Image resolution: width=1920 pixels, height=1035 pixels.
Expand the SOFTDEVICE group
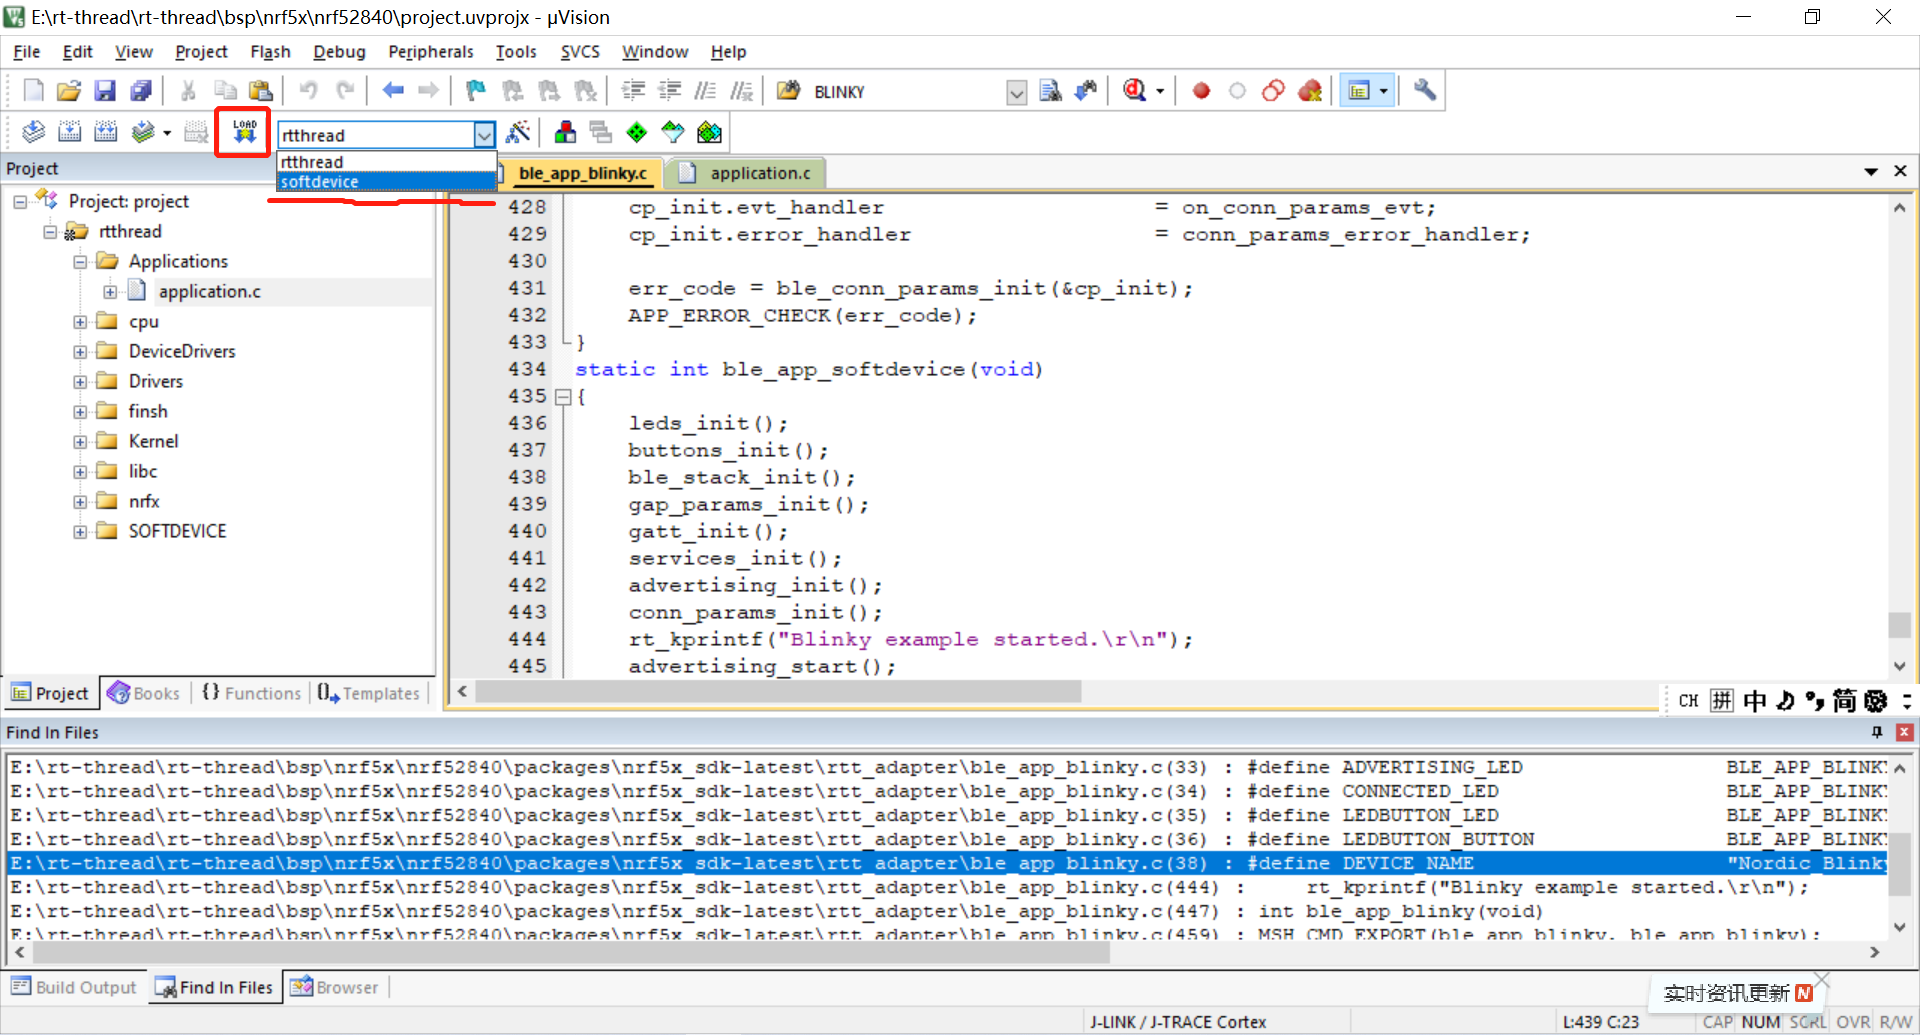(x=80, y=532)
